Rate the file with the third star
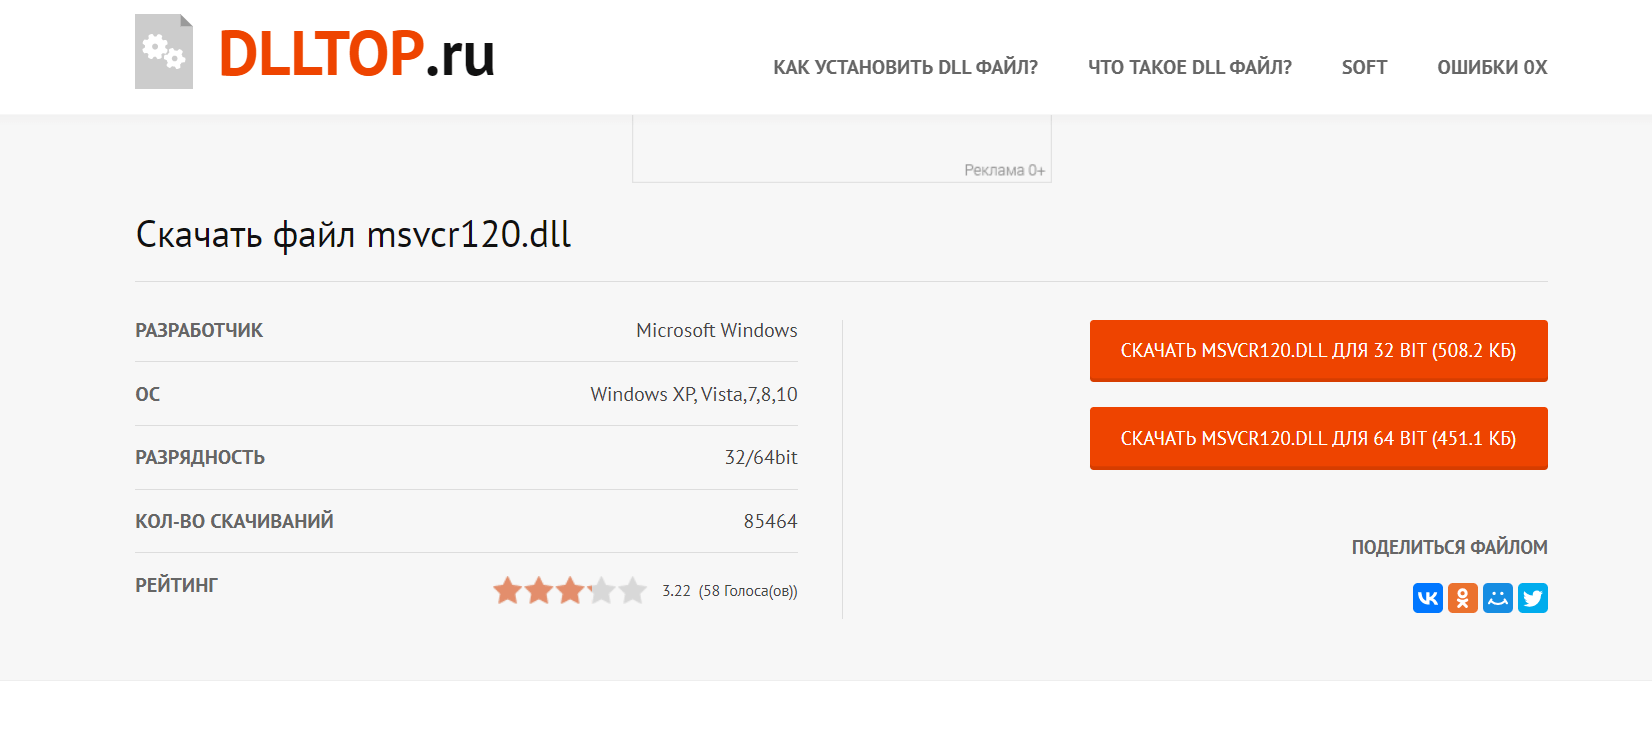The height and width of the screenshot is (731, 1652). point(570,590)
